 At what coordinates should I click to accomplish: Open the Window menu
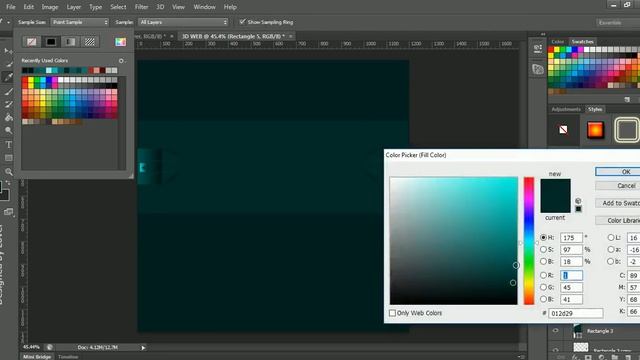coord(204,7)
